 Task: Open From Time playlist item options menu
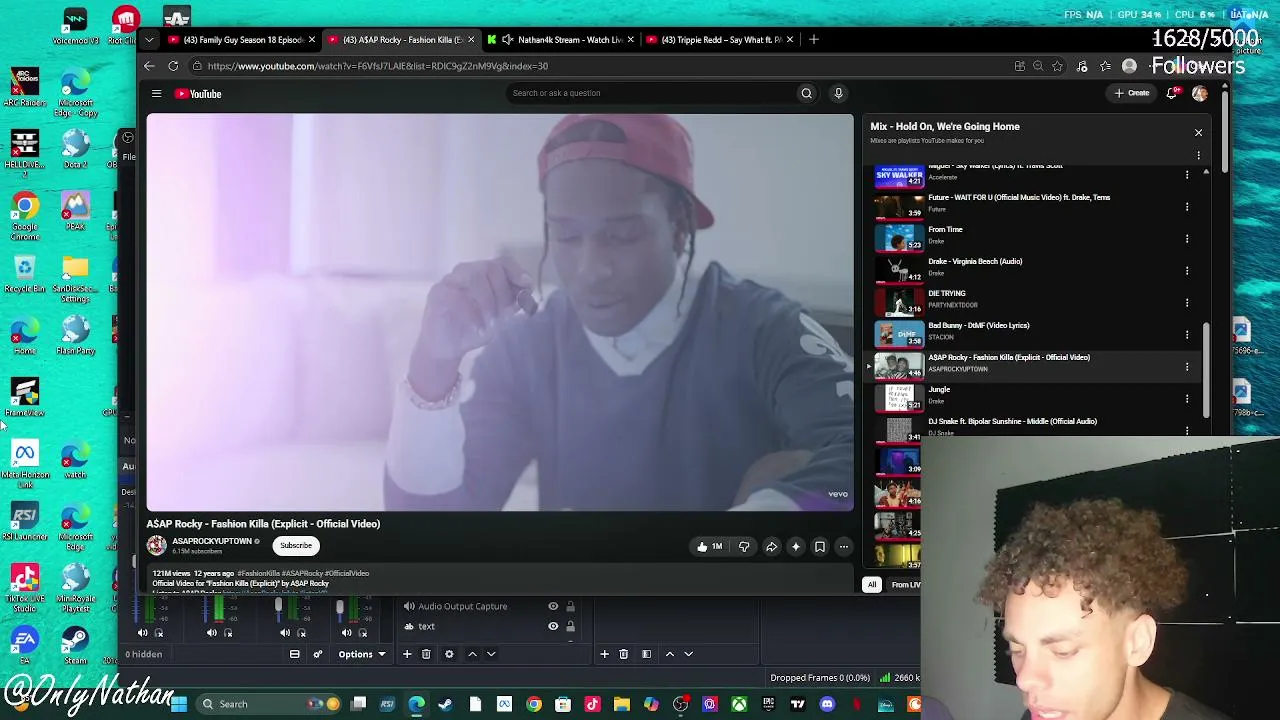pyautogui.click(x=1187, y=238)
